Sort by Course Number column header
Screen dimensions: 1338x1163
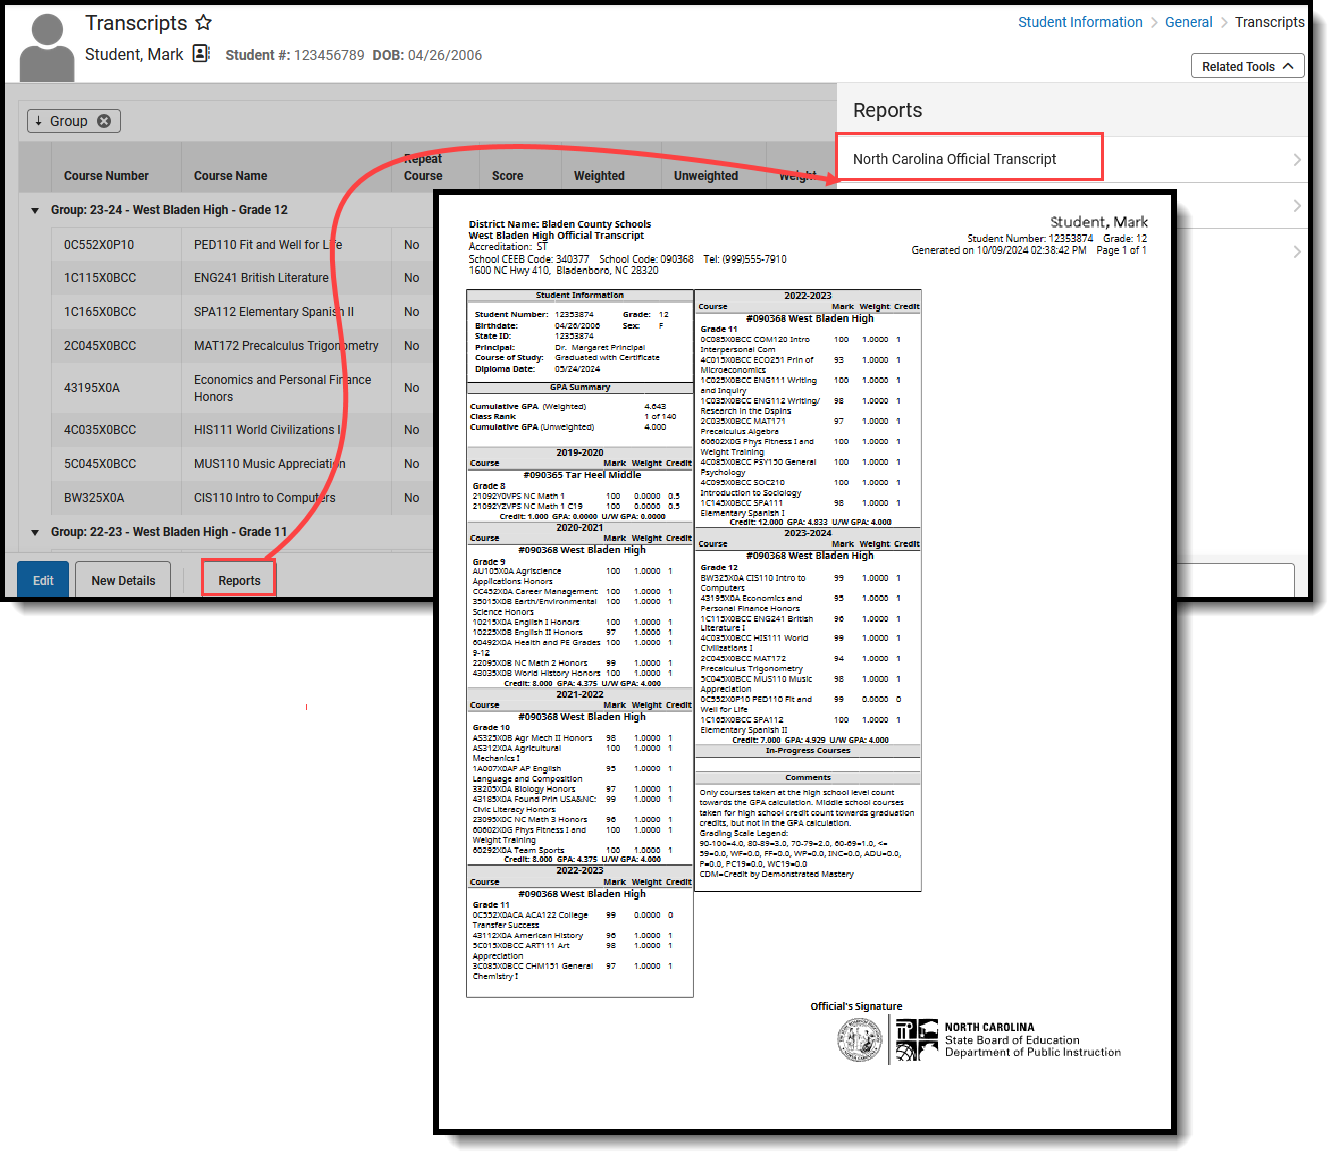coord(106,176)
